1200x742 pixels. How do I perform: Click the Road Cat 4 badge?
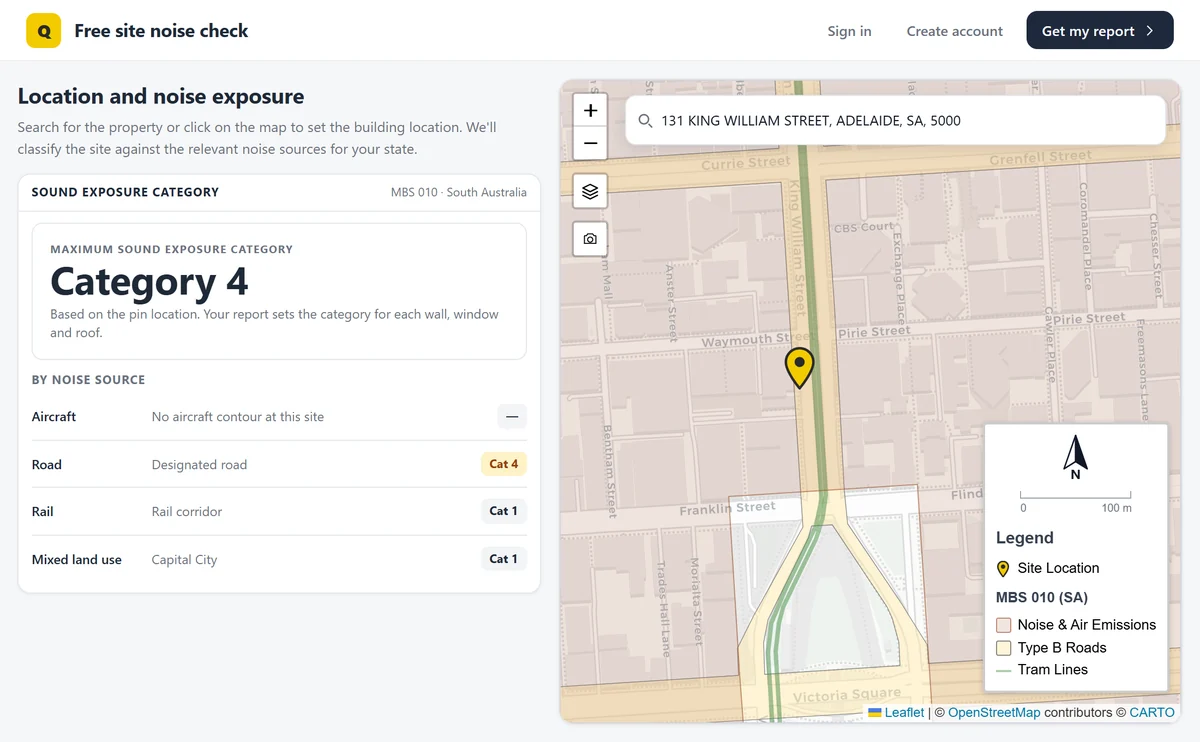coord(504,464)
